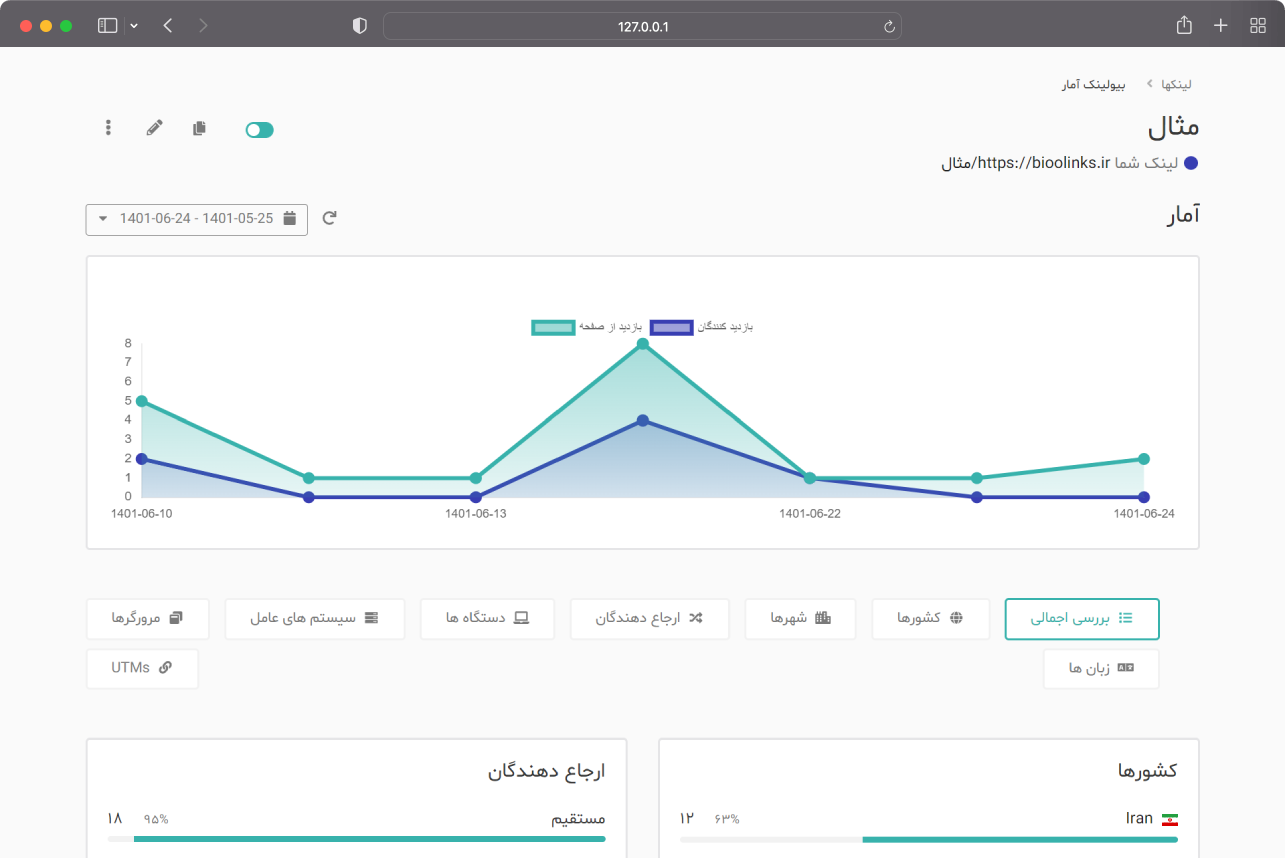This screenshot has height=858, width=1285.
Task: Expand the Safari sidebar dropdown chevron
Action: point(134,26)
